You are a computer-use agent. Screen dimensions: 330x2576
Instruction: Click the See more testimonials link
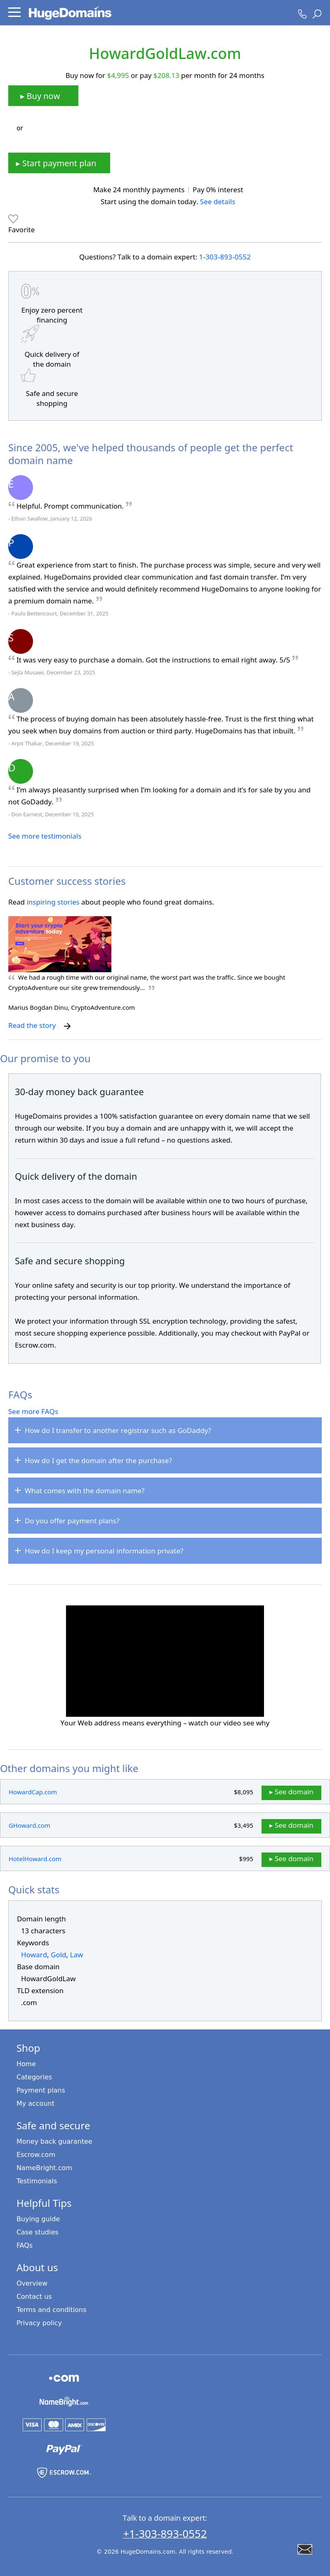(45, 836)
